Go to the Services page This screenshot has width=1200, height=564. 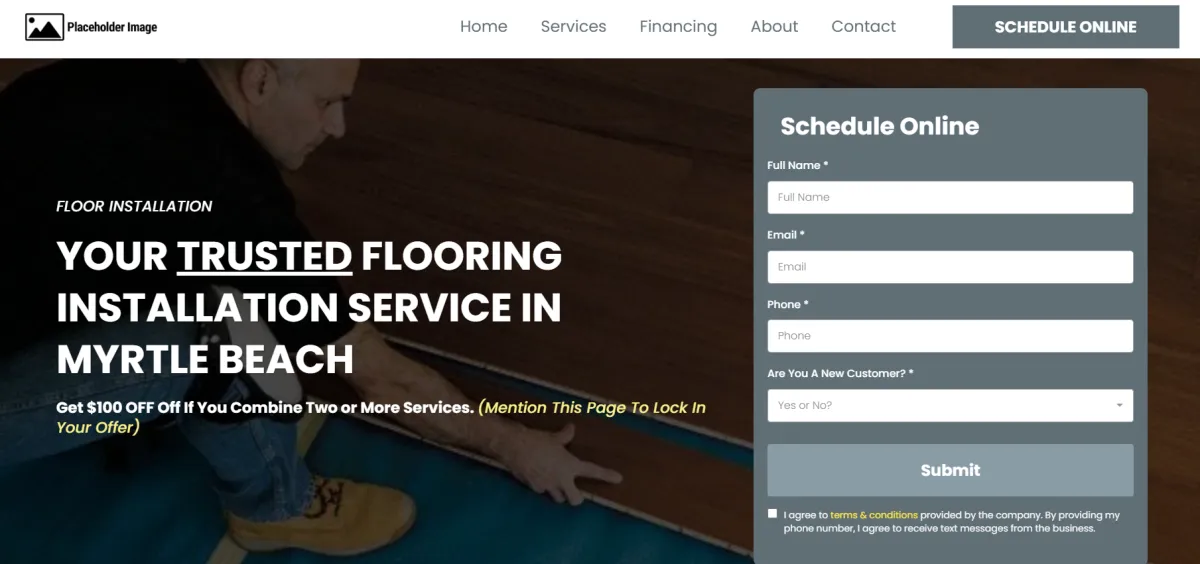pyautogui.click(x=573, y=27)
